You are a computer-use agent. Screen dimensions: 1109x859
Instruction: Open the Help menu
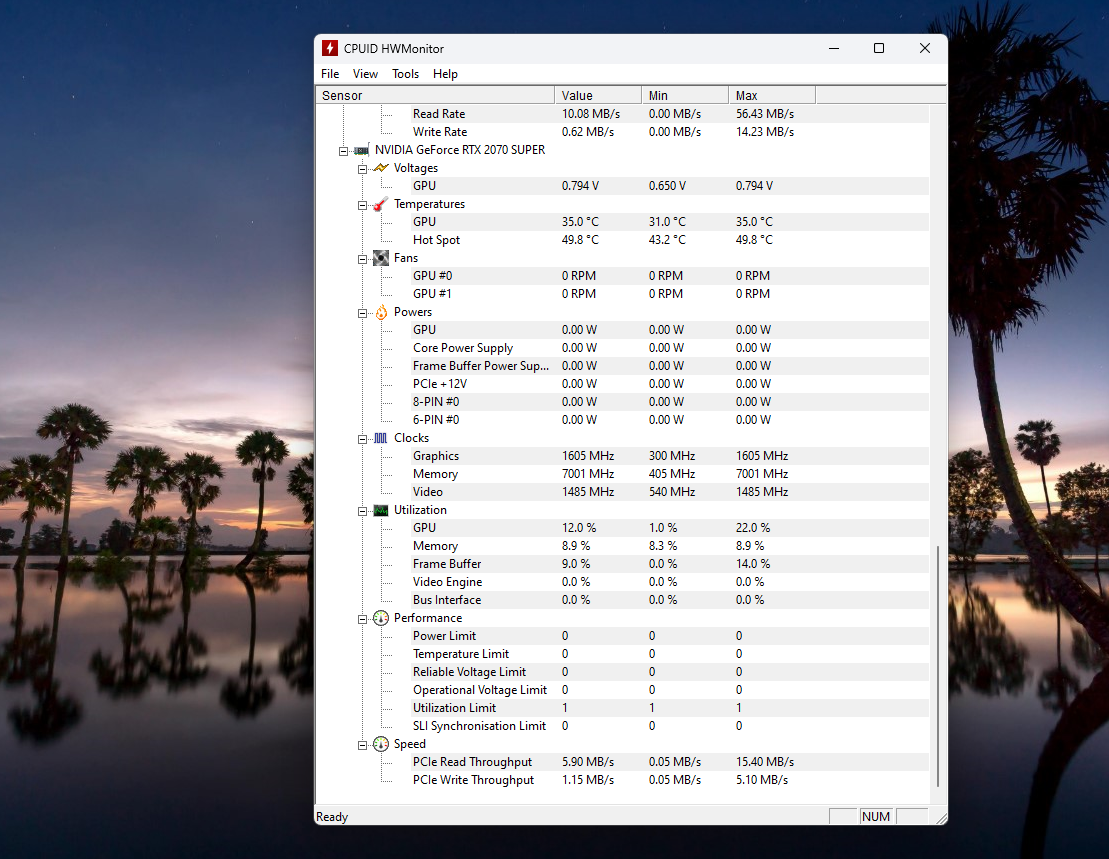click(x=445, y=74)
